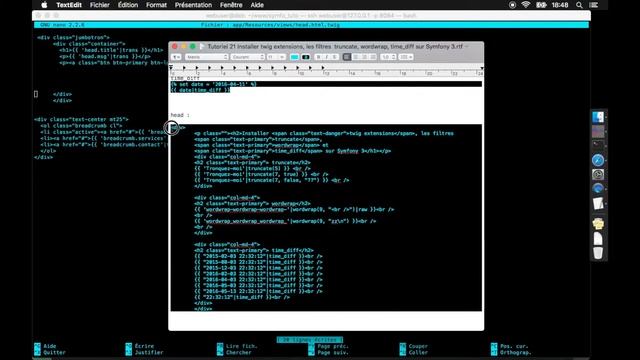Click the 'head :' label in document
This screenshot has height=360, width=640.
pos(180,115)
